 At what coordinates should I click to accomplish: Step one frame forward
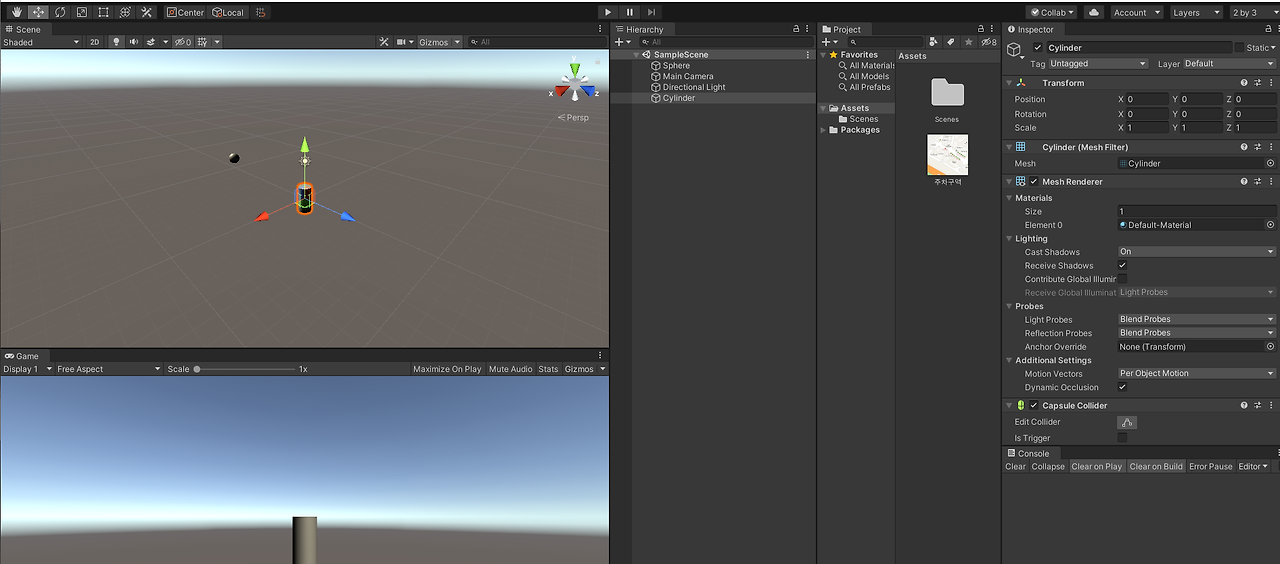pyautogui.click(x=651, y=12)
